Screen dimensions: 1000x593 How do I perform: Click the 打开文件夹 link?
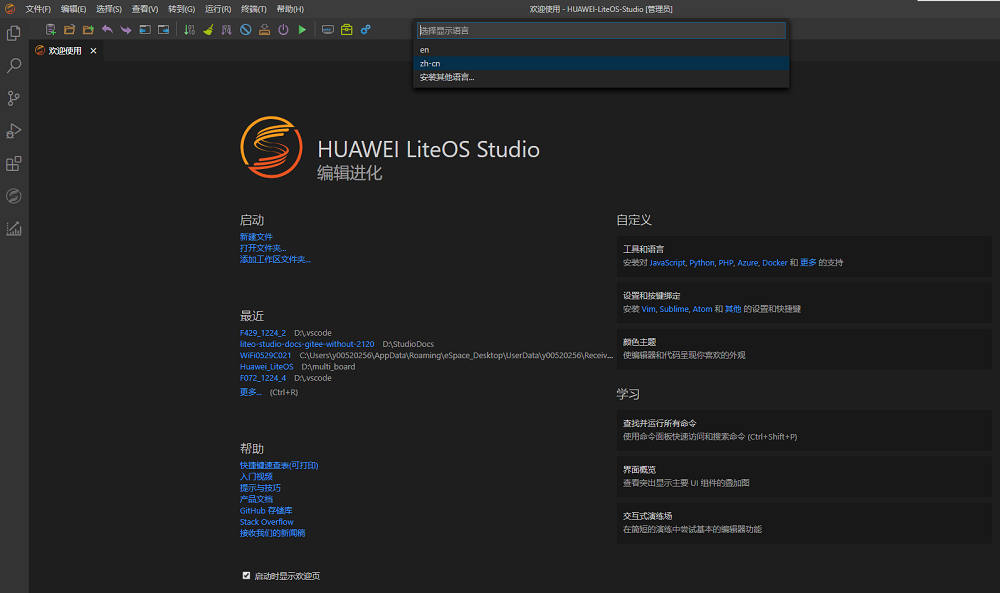click(263, 248)
